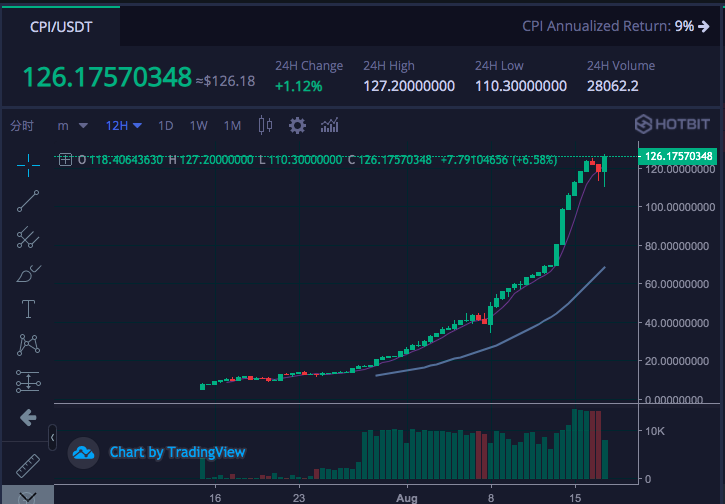The height and width of the screenshot is (504, 725).
Task: Switch to the 1M timeframe
Action: pyautogui.click(x=233, y=126)
